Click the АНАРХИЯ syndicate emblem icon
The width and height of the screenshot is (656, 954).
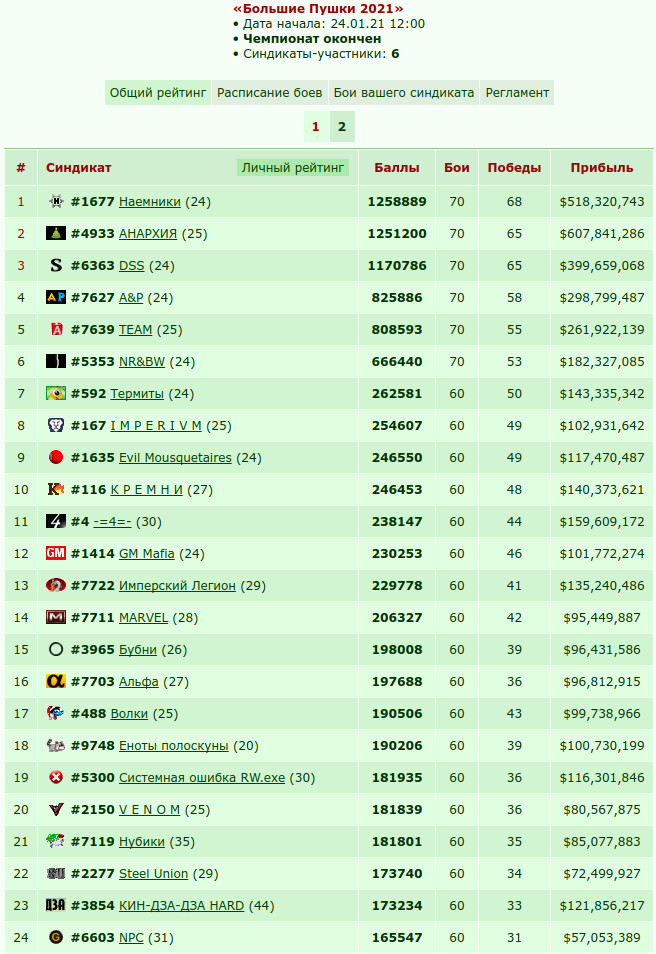click(56, 233)
